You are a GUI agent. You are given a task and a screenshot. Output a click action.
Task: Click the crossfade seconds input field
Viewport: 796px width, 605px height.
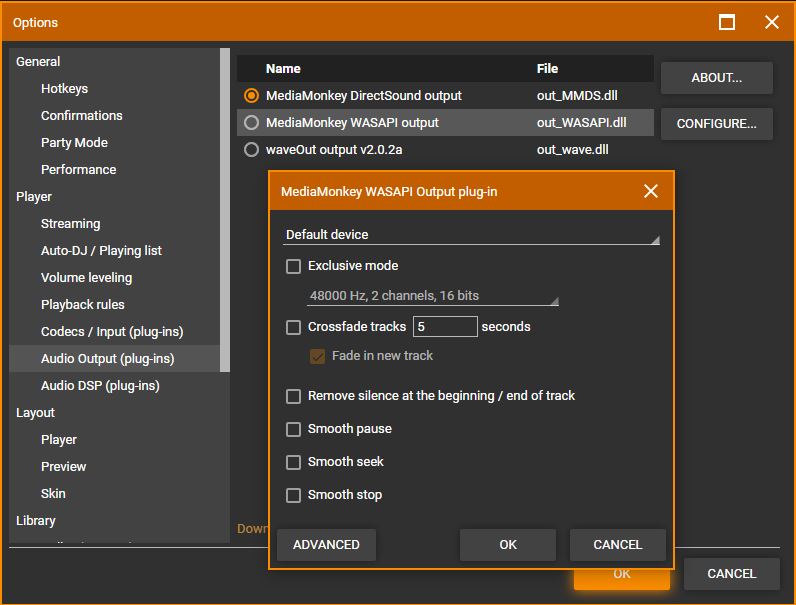(445, 326)
